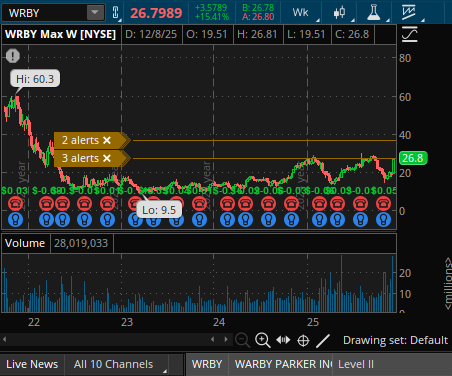
Task: Click the 40 price axis label
Action: click(x=405, y=135)
